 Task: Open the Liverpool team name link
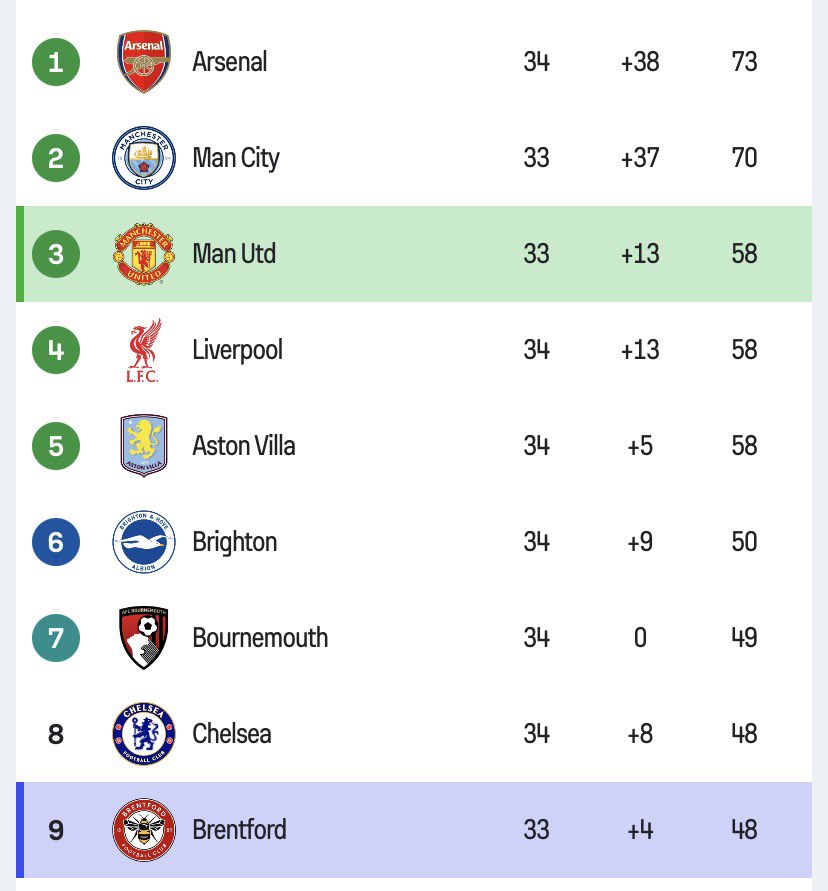tap(237, 350)
